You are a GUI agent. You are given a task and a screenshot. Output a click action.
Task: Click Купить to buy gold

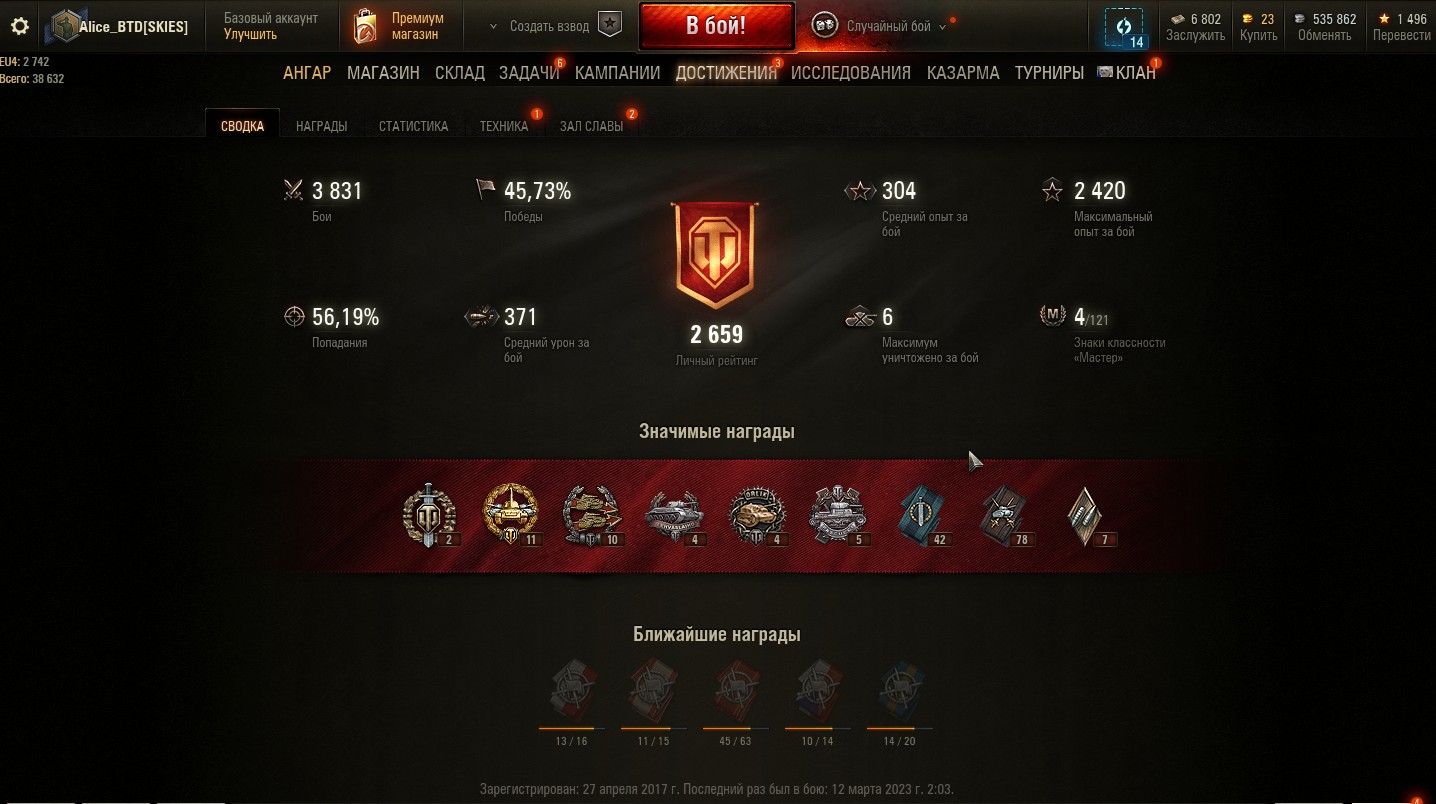coord(1258,35)
